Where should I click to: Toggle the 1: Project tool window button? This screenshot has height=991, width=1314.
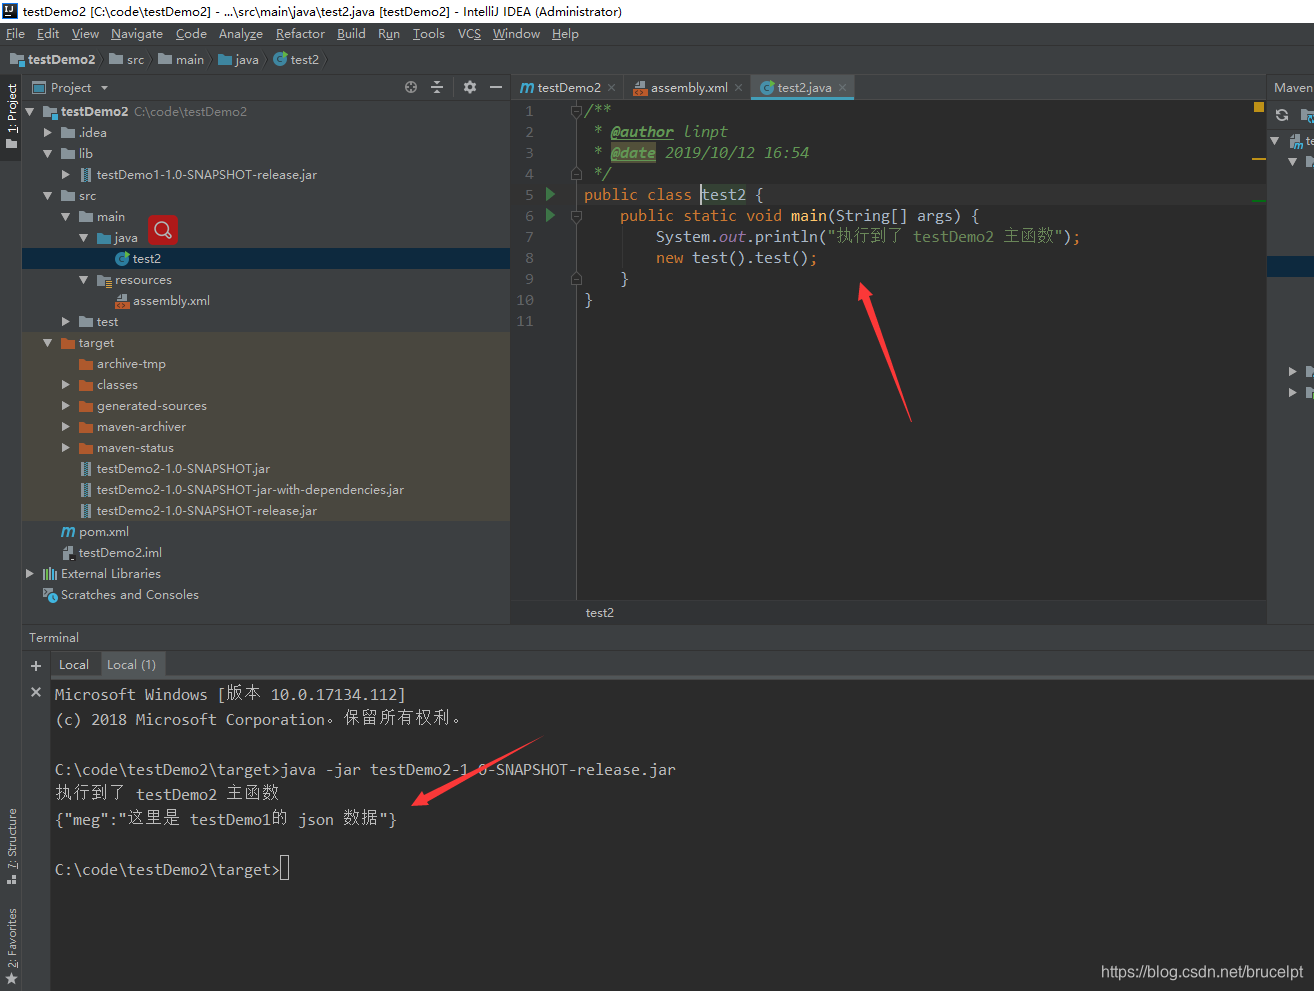click(x=11, y=115)
